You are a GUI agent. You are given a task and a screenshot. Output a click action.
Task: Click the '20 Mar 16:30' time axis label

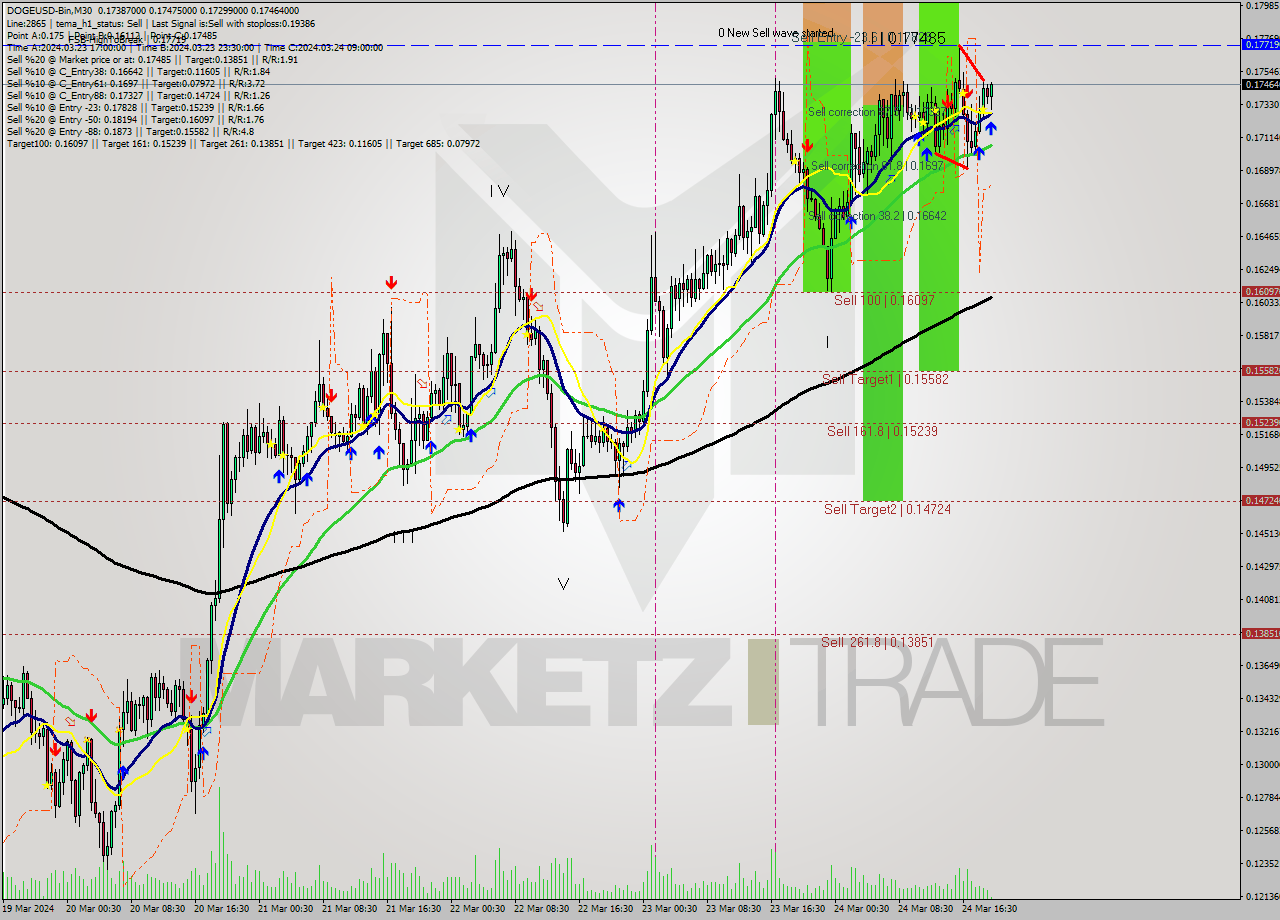[x=221, y=909]
